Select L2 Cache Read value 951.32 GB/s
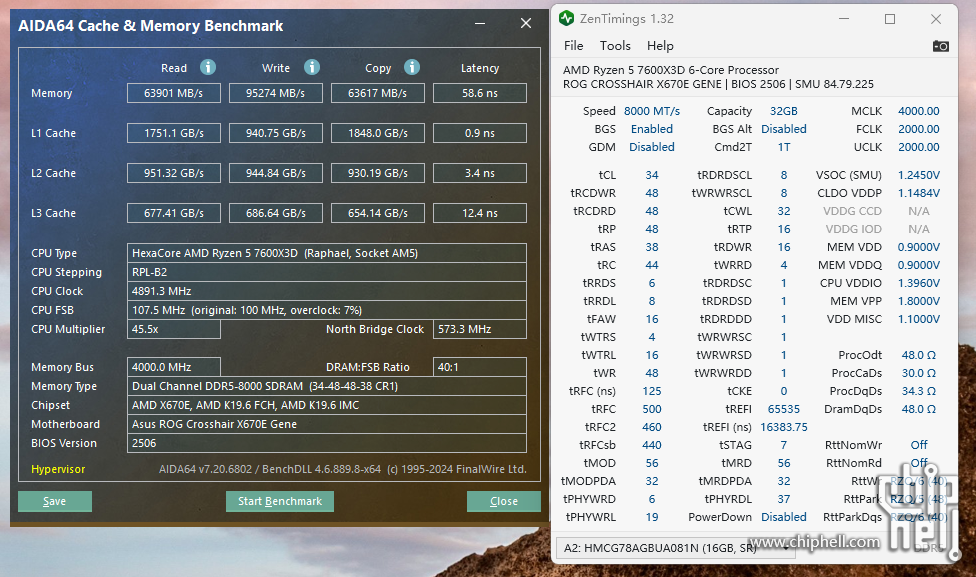Viewport: 976px width, 577px height. coord(174,173)
